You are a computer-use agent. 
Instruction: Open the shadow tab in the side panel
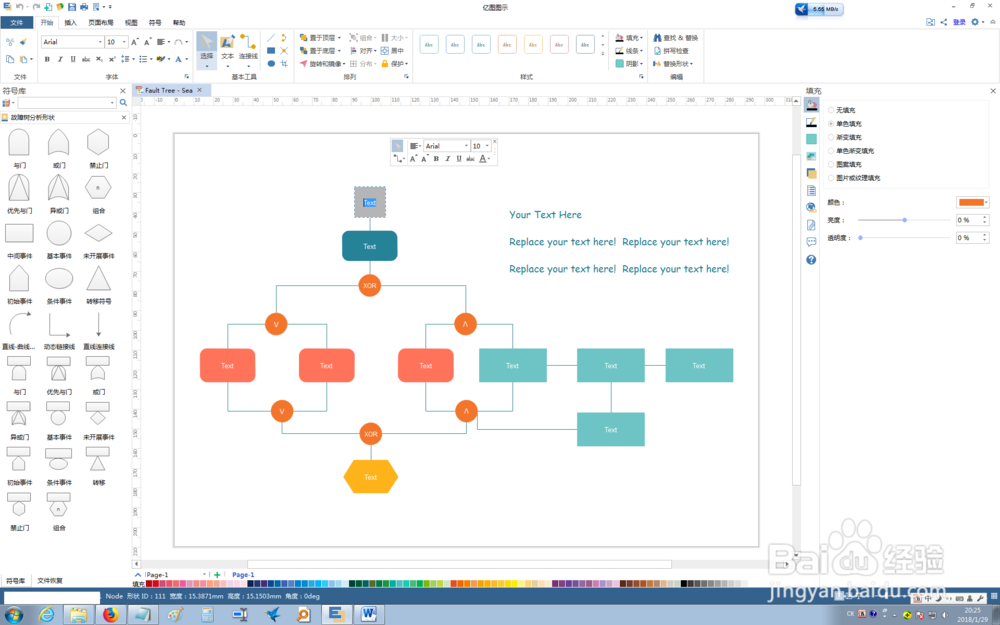click(x=811, y=139)
